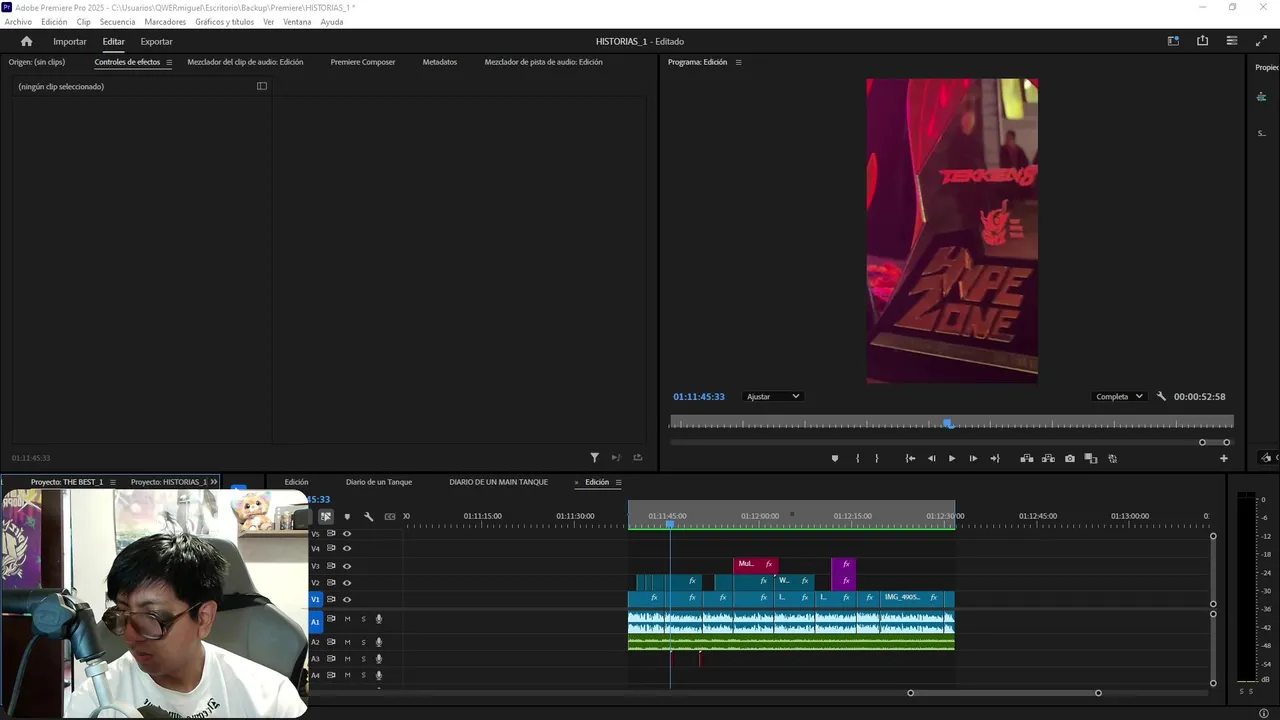Mark Out point in Program monitor

click(877, 458)
